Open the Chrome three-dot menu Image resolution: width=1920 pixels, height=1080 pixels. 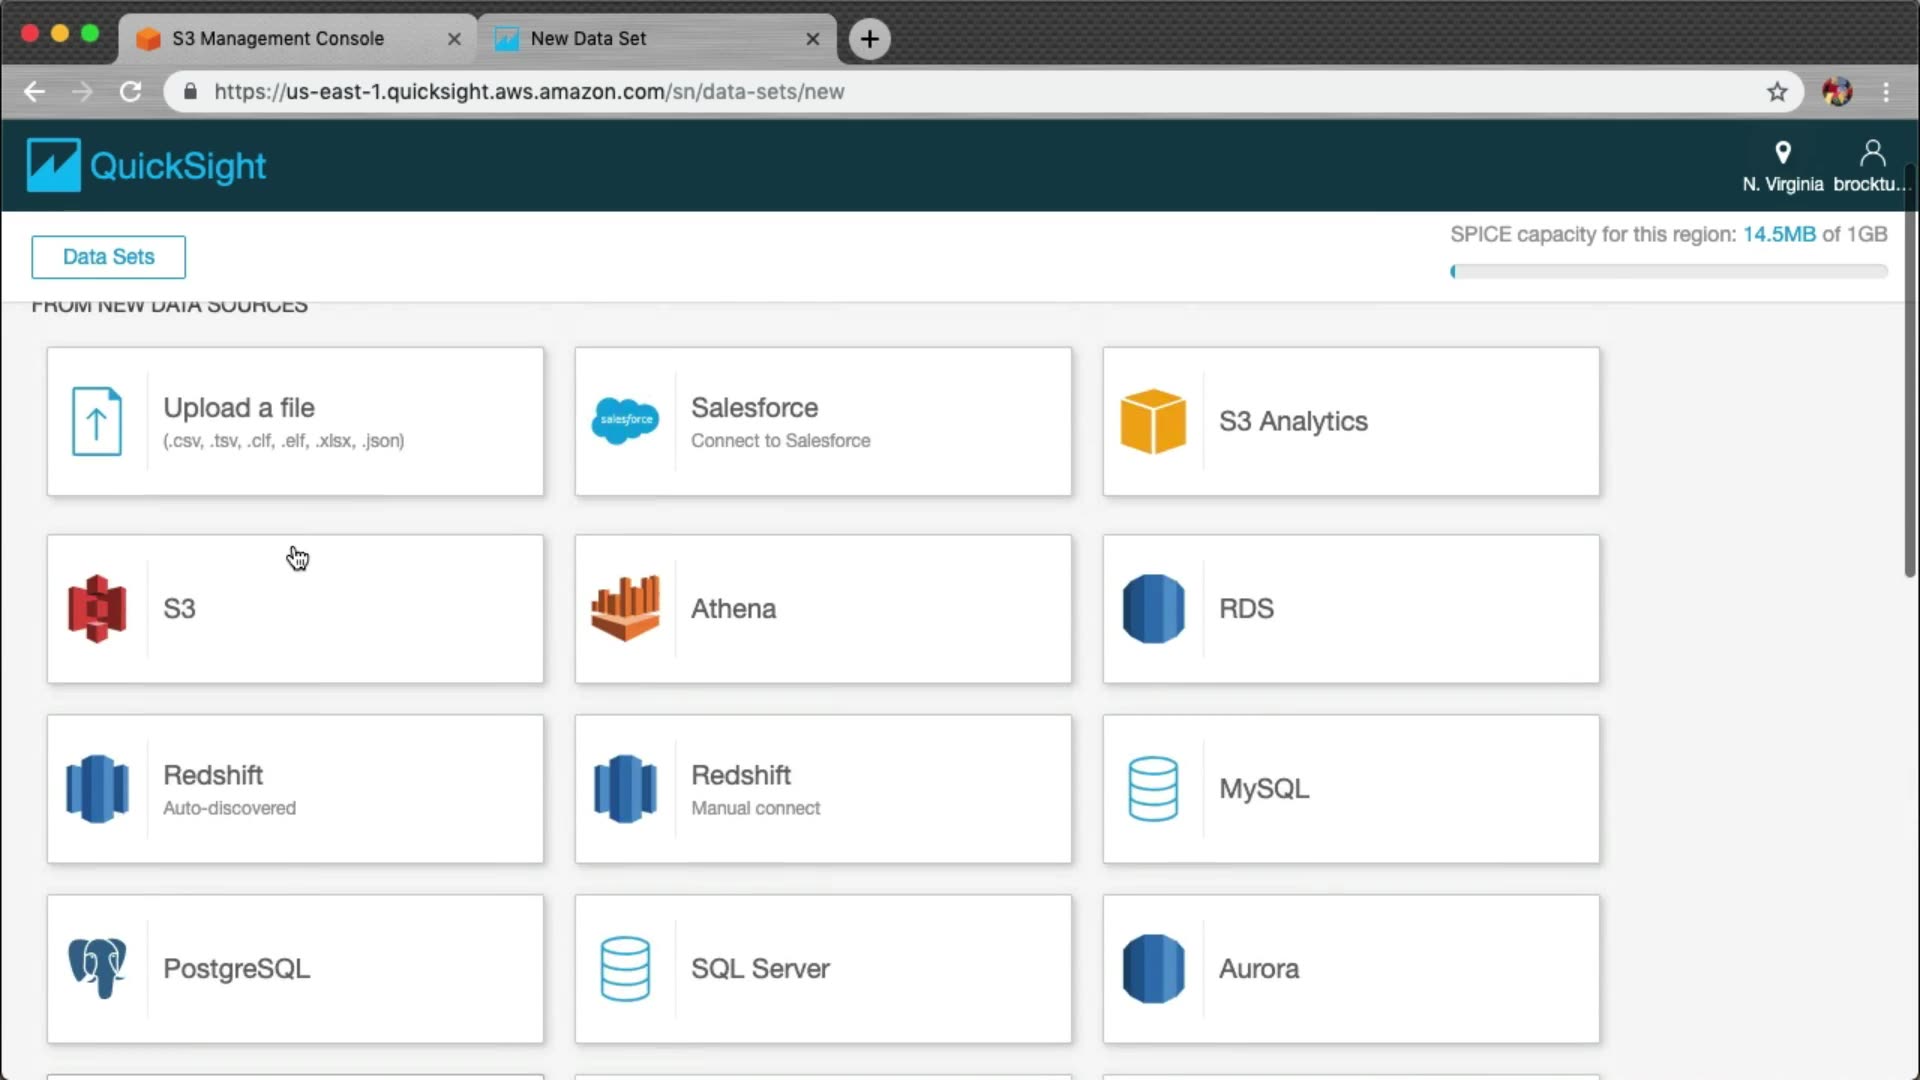[x=1886, y=92]
